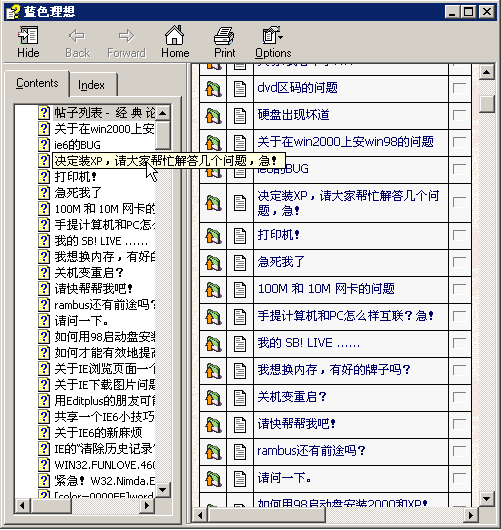Select 如何才能有效地提 tree item
Screen dimensions: 501x530
click(105, 353)
